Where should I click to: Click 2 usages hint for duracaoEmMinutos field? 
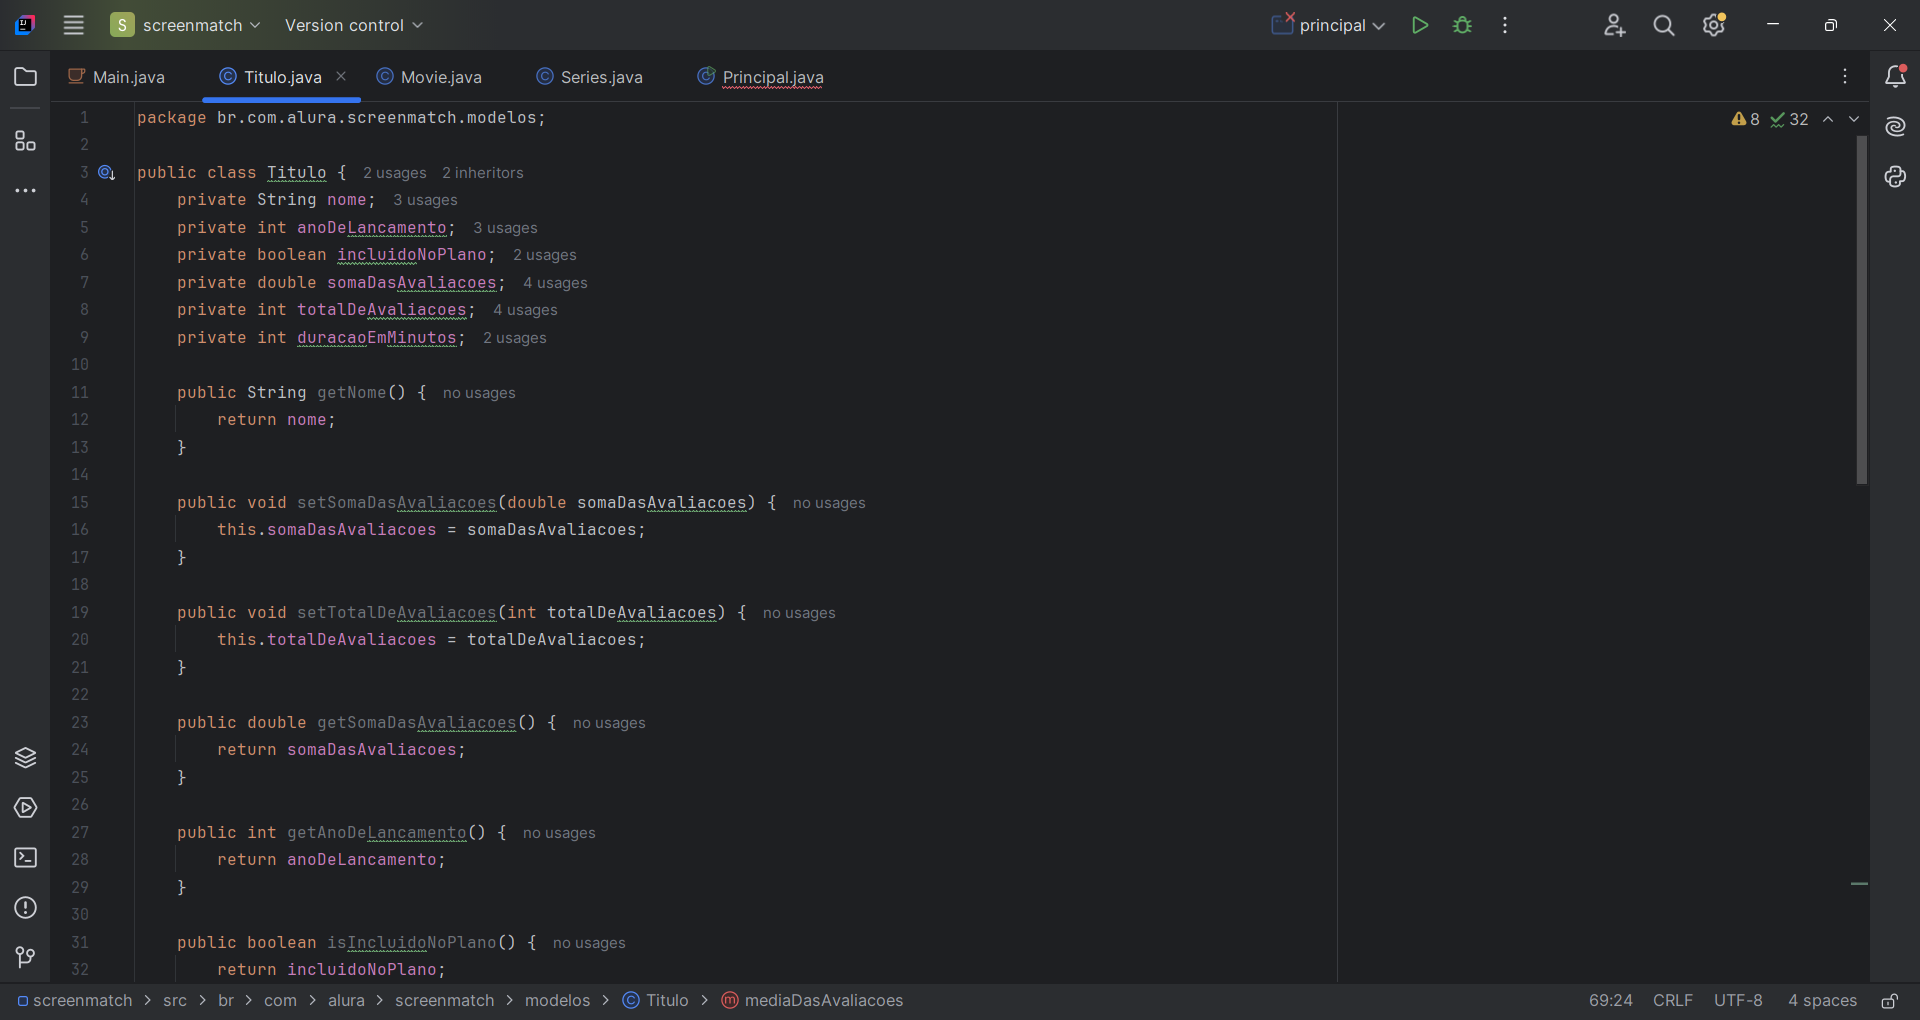pos(514,338)
